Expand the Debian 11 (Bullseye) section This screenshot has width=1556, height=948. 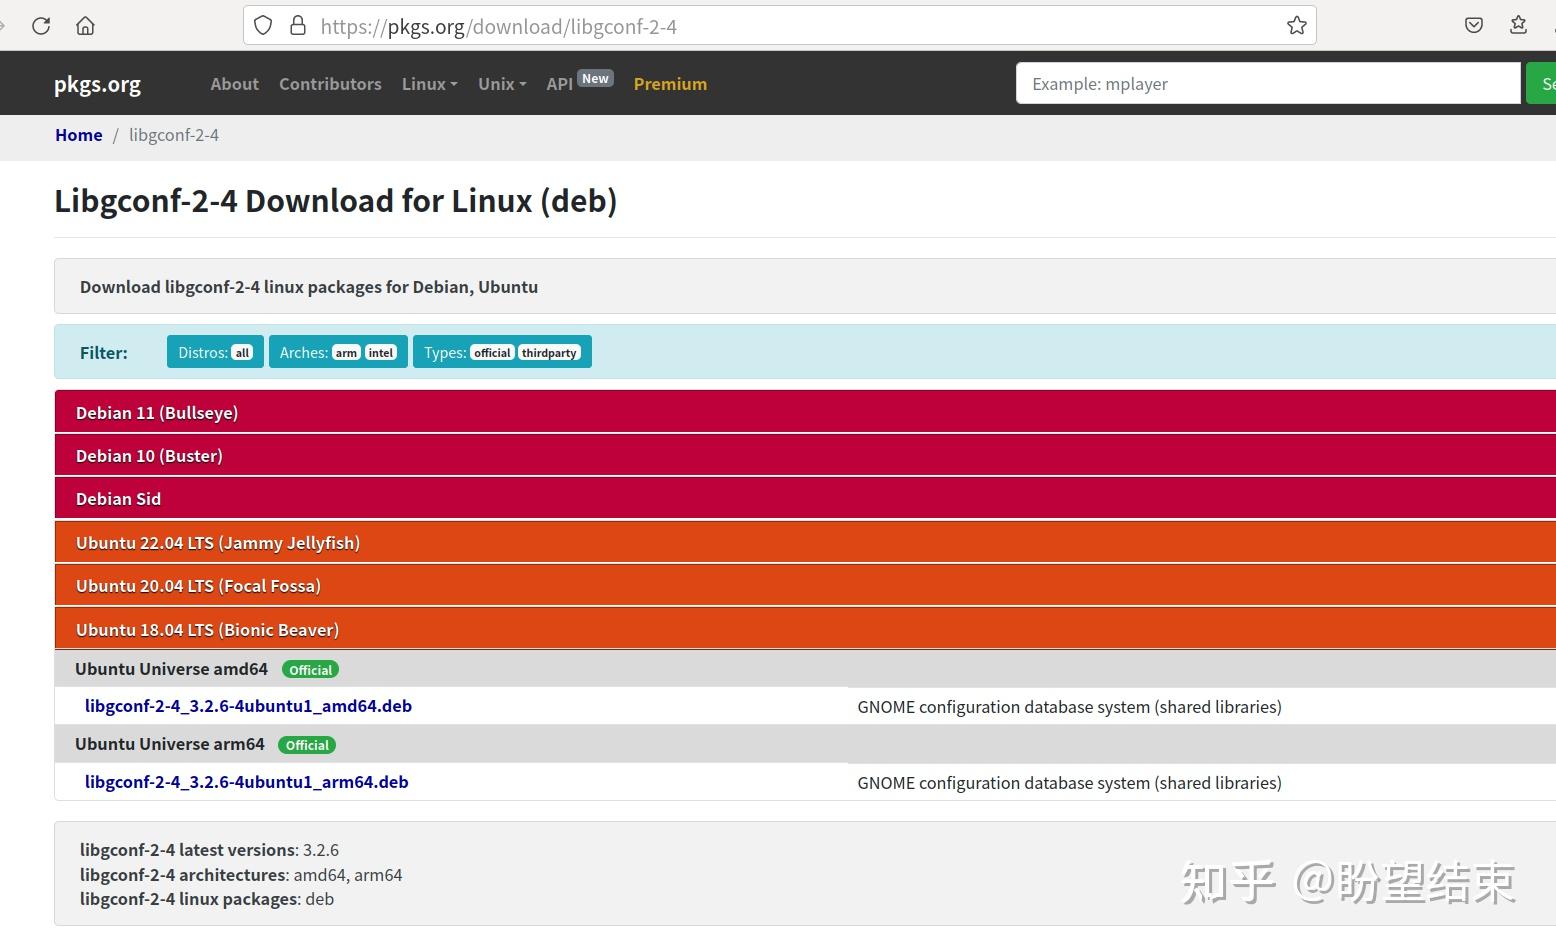click(157, 413)
